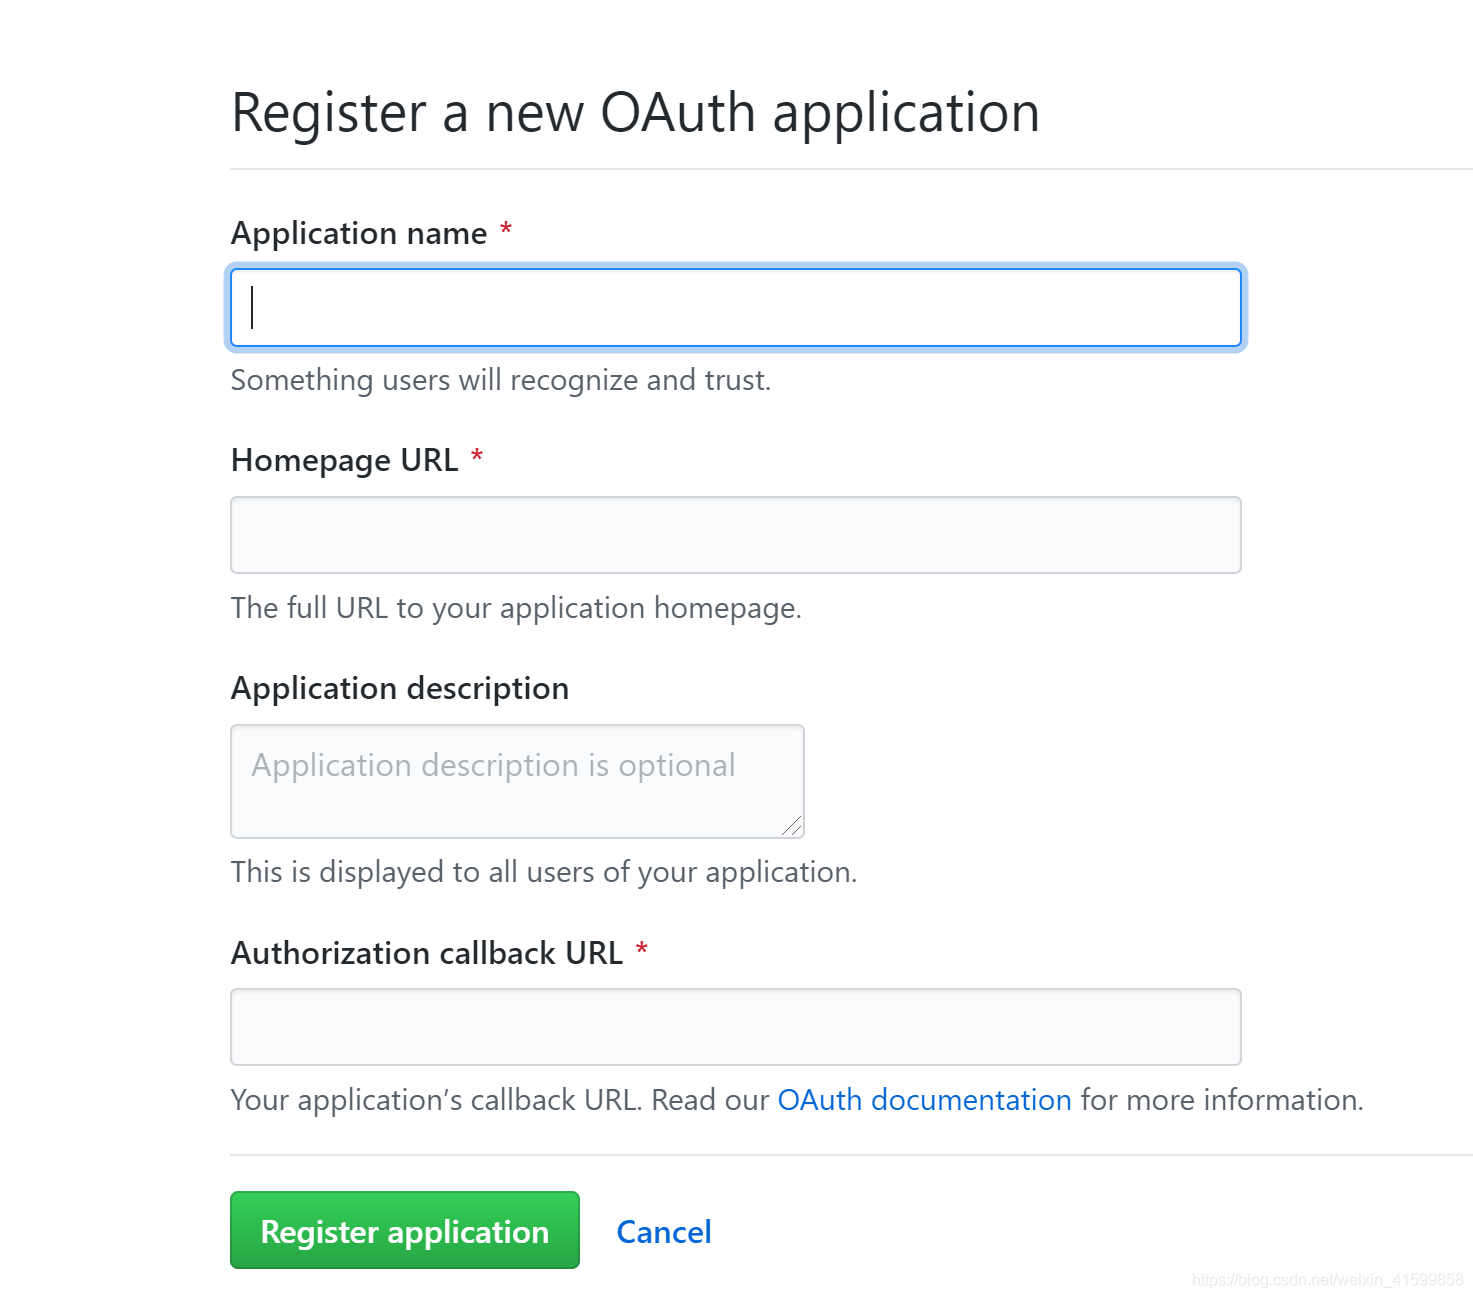Click the placeholder text Application description is optional
The width and height of the screenshot is (1473, 1298).
492,765
